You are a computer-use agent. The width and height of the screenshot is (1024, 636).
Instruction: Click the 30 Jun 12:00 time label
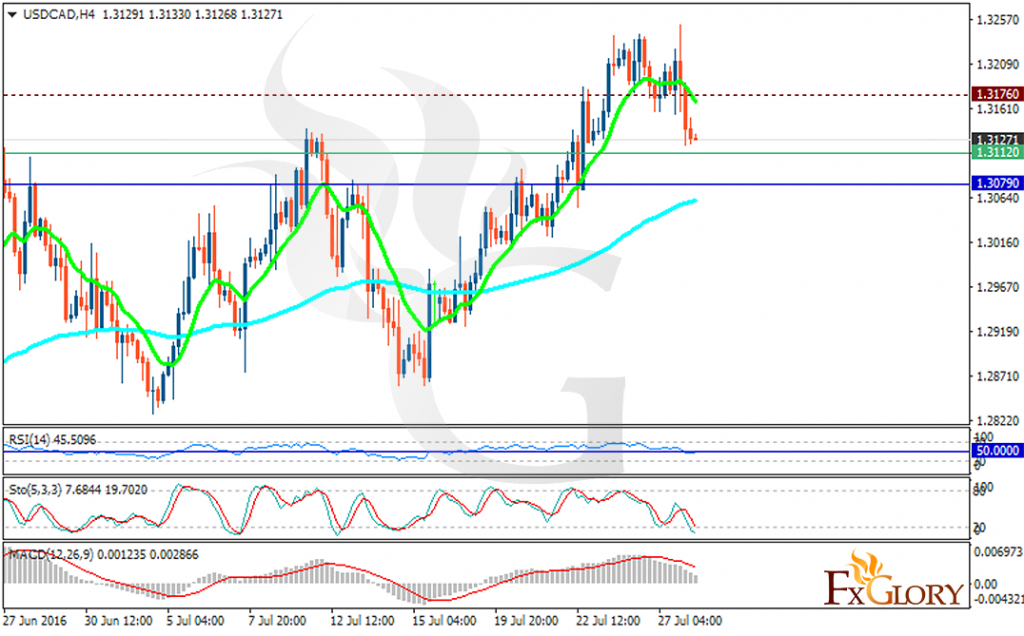119,620
